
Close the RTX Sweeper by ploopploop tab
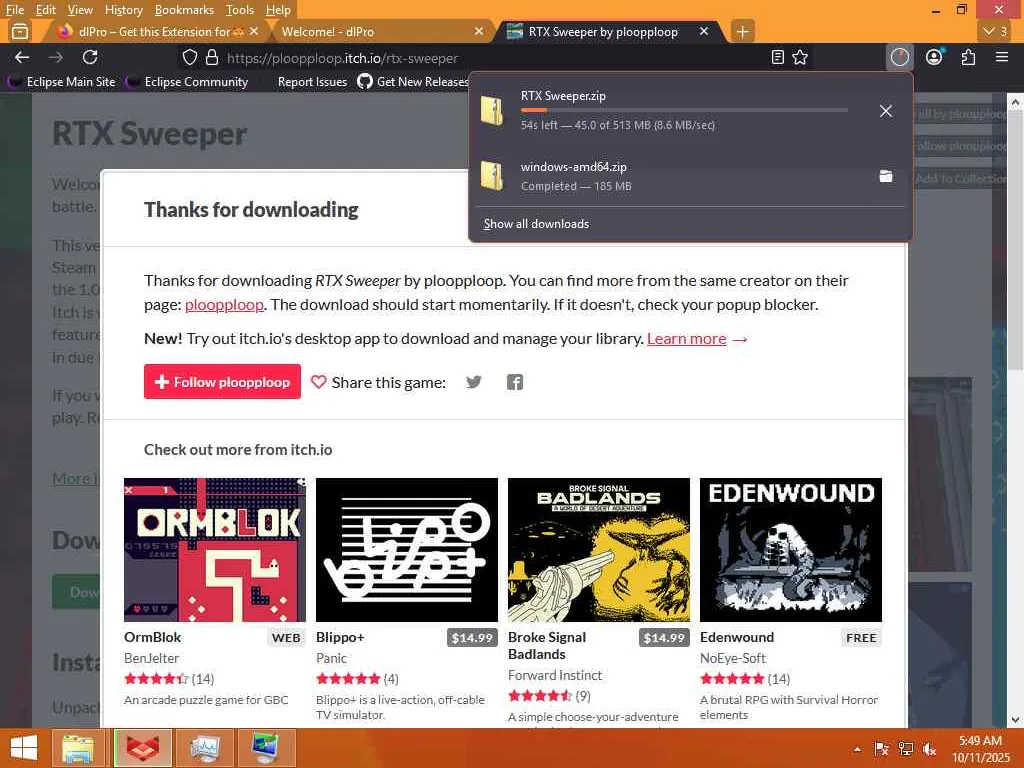704,31
